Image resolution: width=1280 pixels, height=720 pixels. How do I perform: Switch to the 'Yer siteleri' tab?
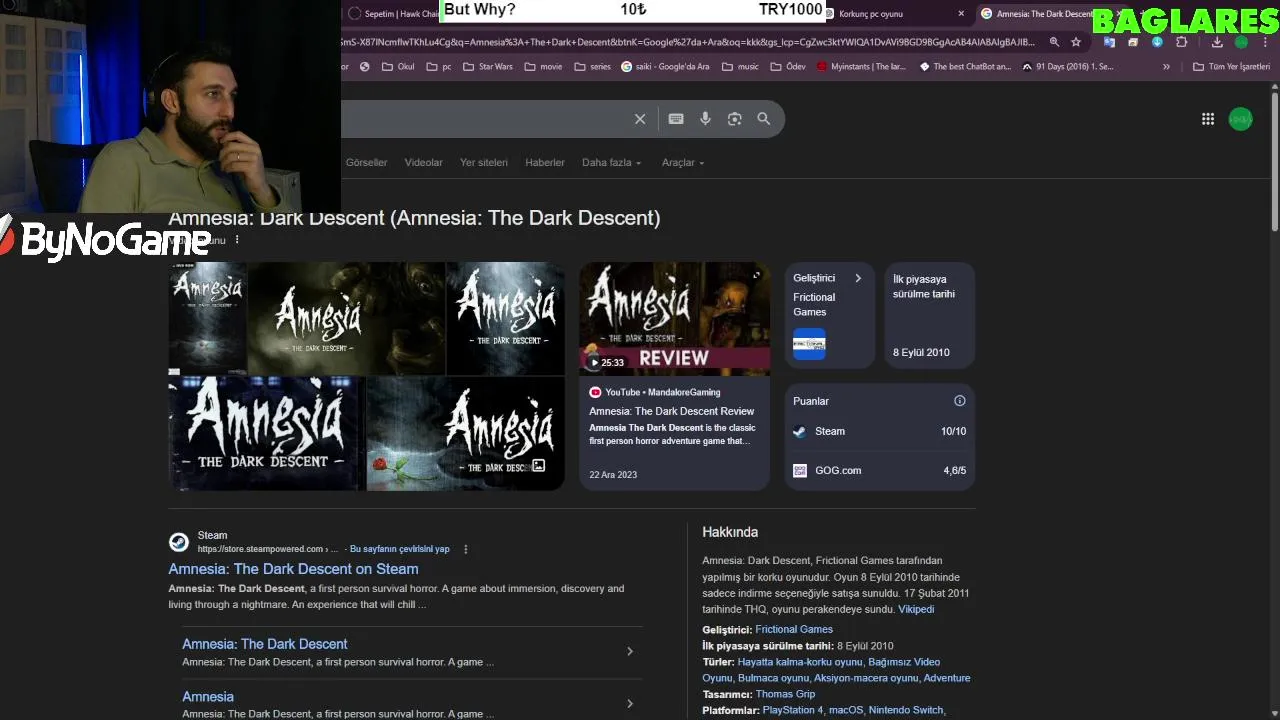click(484, 163)
